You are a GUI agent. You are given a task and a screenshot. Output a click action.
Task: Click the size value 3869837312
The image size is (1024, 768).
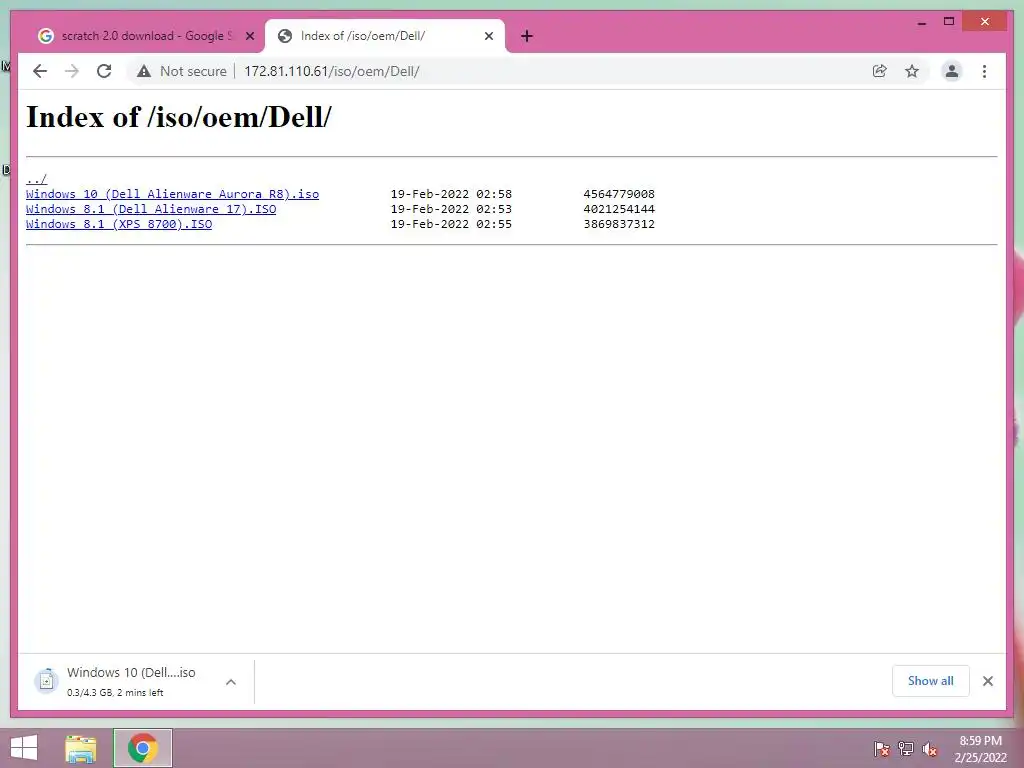[619, 224]
